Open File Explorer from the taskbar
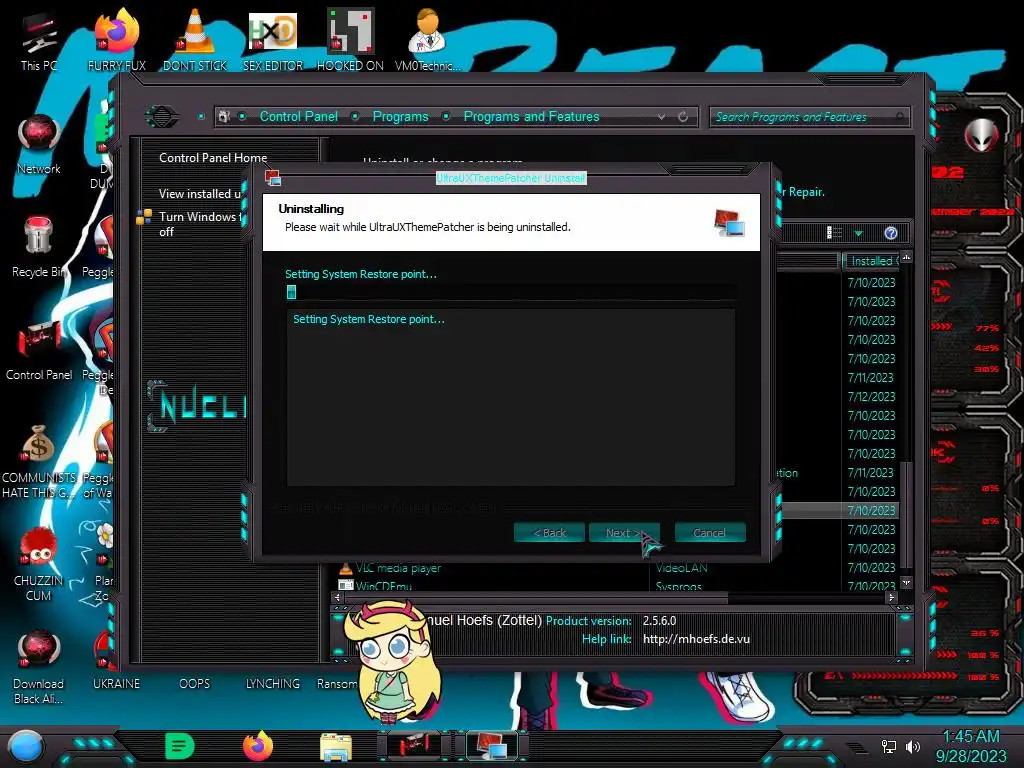1024x768 pixels. 336,747
